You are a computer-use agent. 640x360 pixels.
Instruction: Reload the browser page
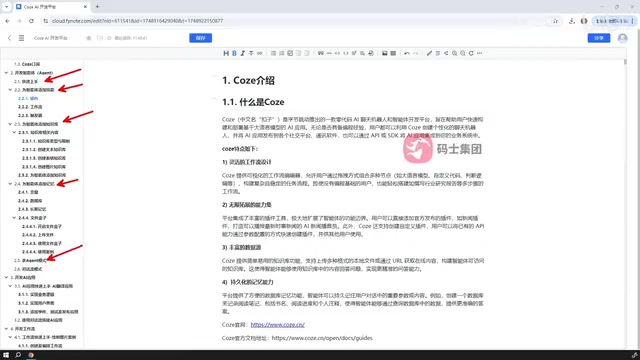tap(31, 21)
